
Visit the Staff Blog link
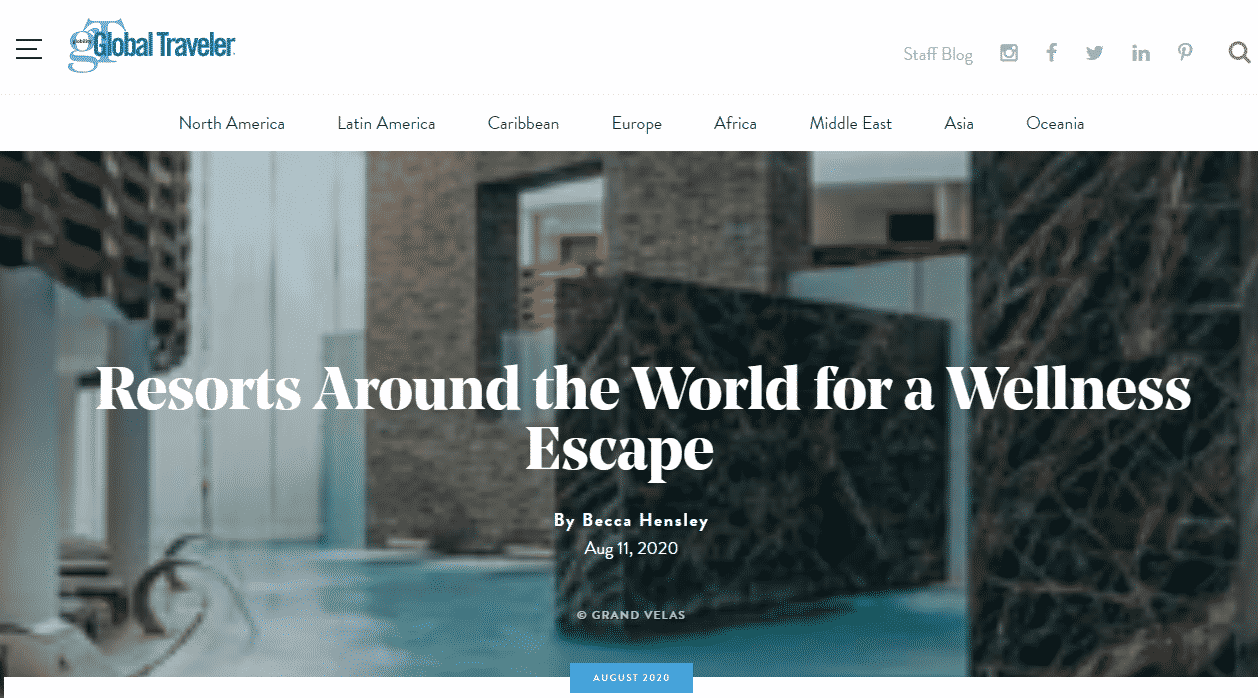(x=938, y=54)
